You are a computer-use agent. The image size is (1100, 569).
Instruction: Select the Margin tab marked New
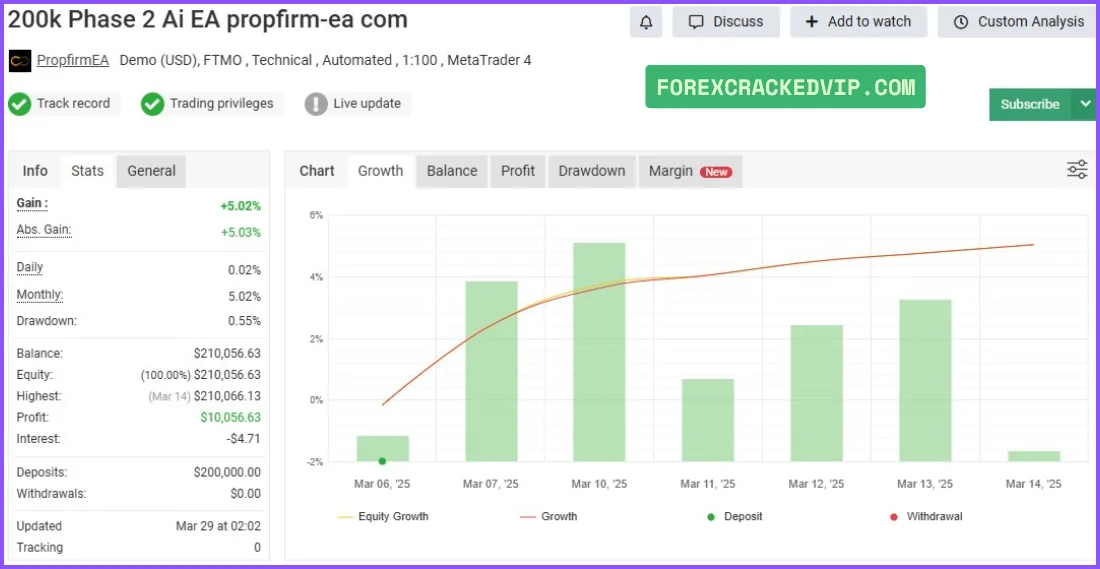click(689, 171)
